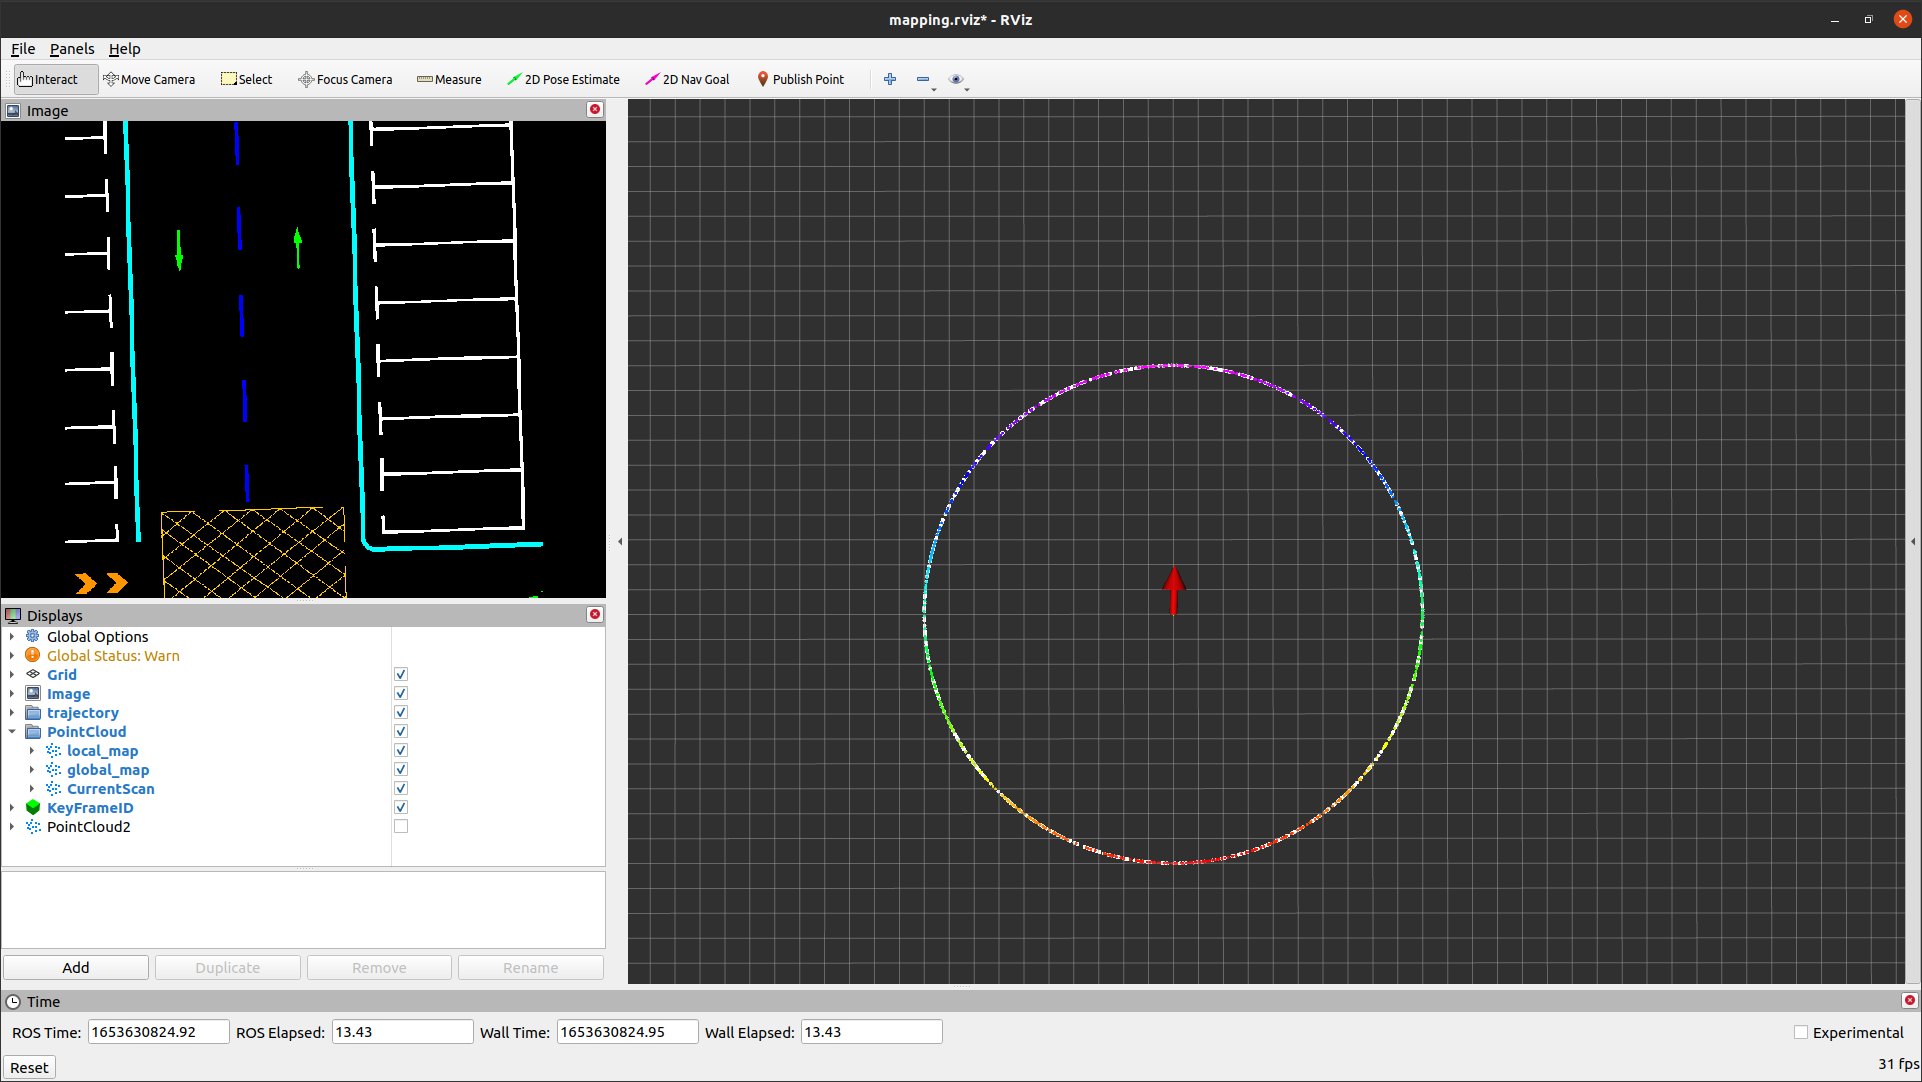Expand the Grid display settings
Screen dimensions: 1922x1082
tap(11, 673)
